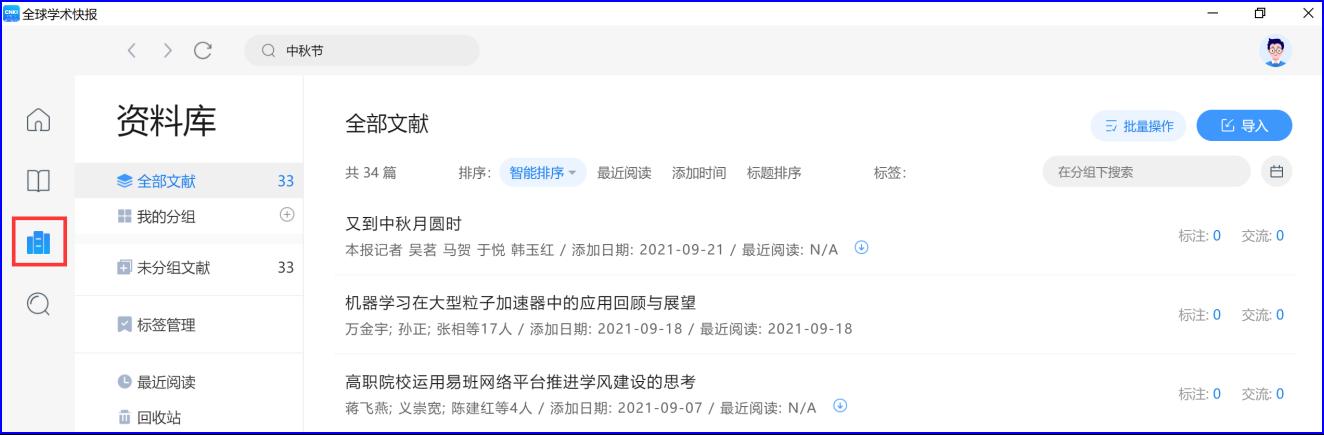The height and width of the screenshot is (435, 1324).
Task: Open the Home icon in sidebar
Action: 38,120
